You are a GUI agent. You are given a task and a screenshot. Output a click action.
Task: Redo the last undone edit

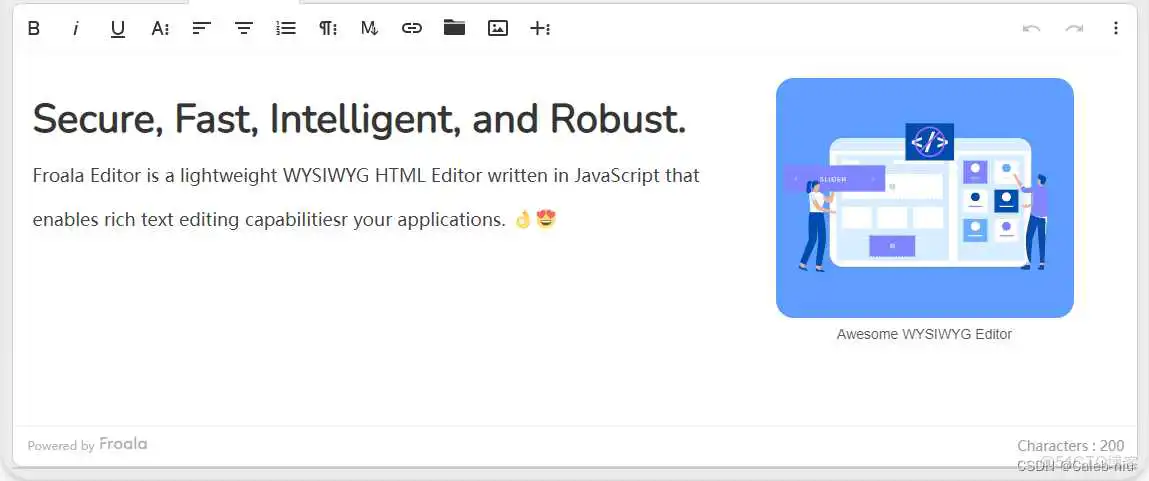click(1074, 28)
